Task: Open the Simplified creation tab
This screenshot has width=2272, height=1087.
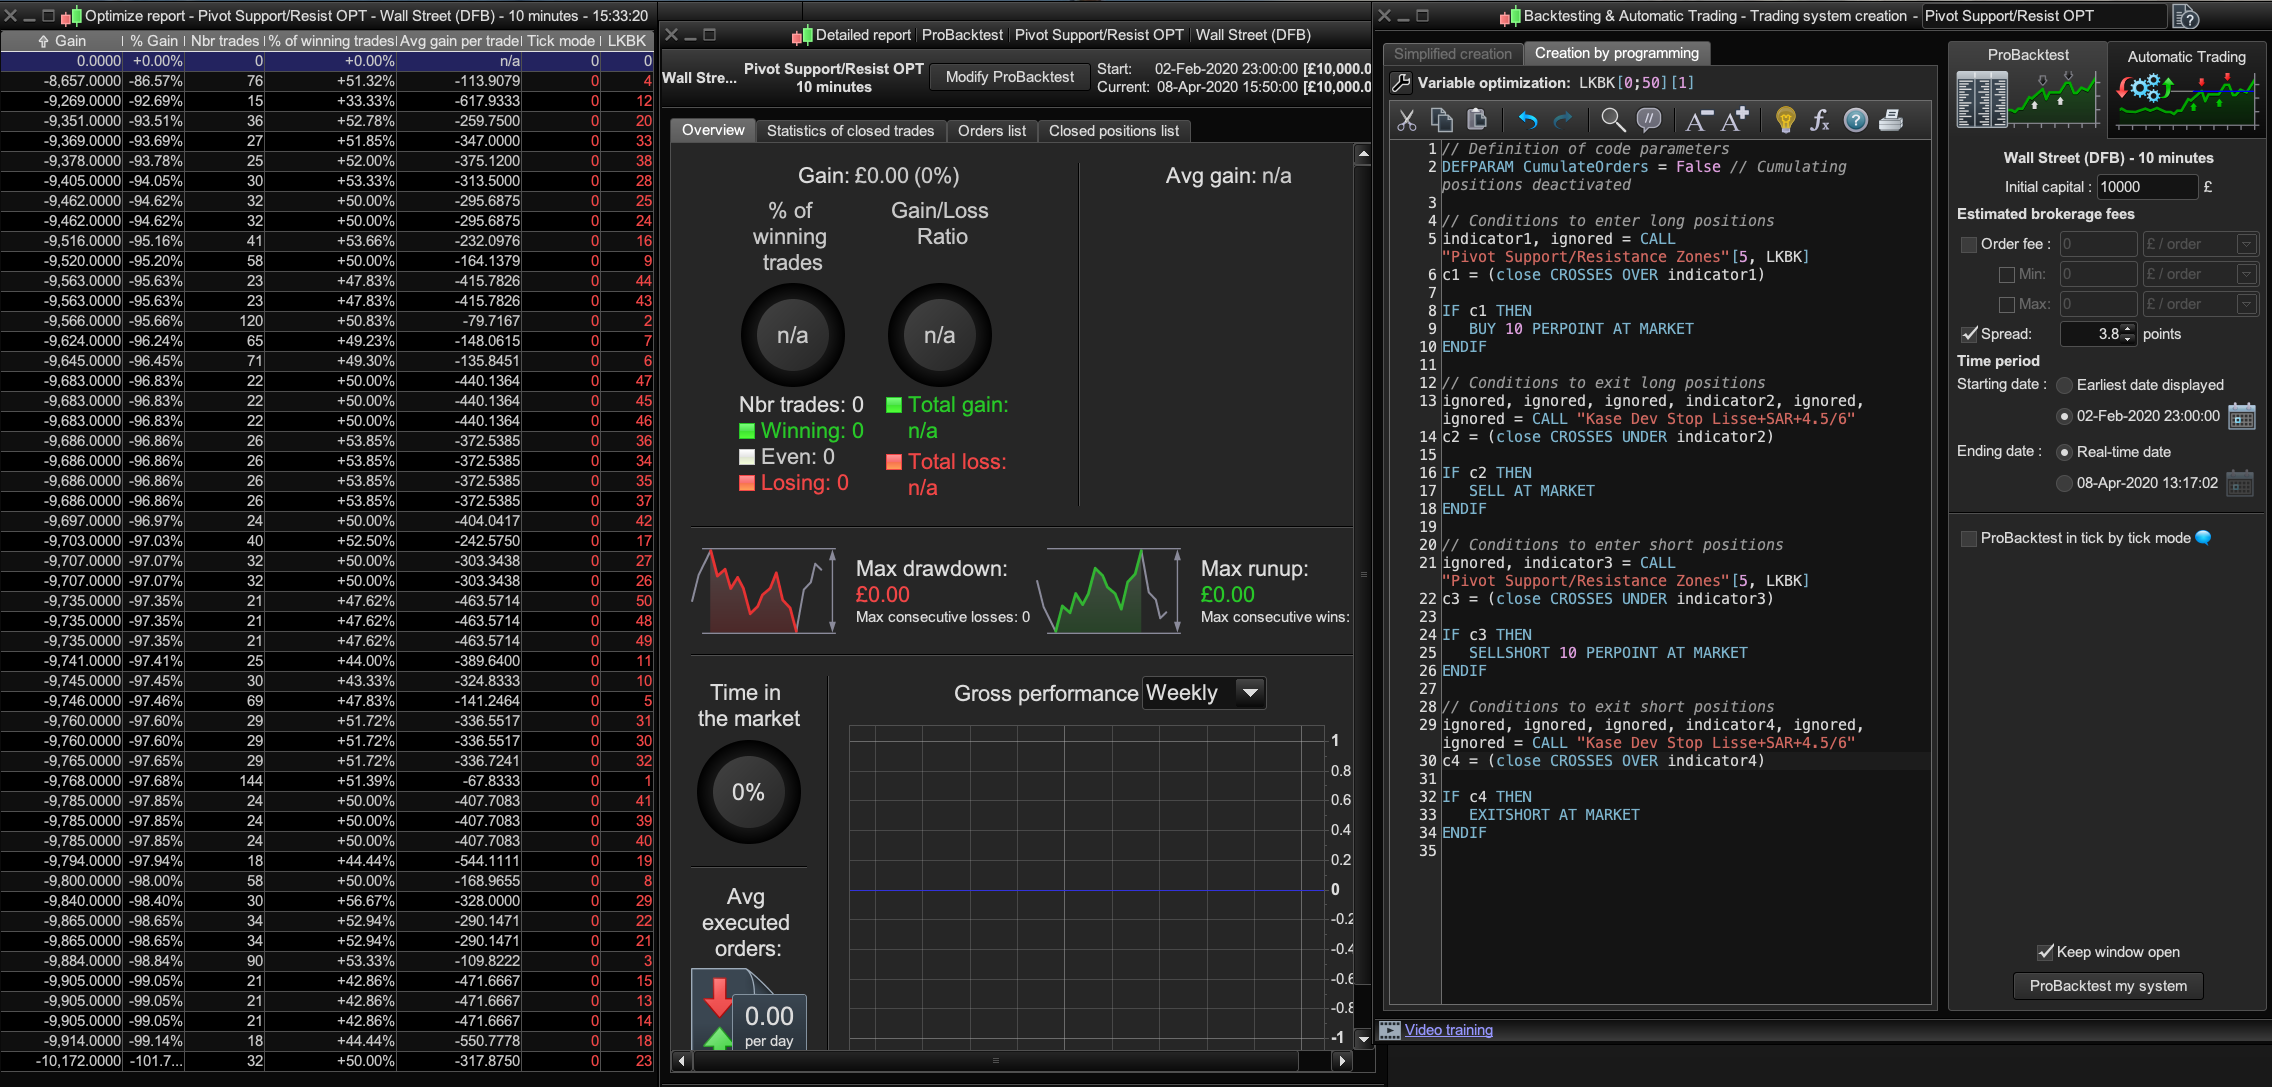Action: (x=1452, y=54)
